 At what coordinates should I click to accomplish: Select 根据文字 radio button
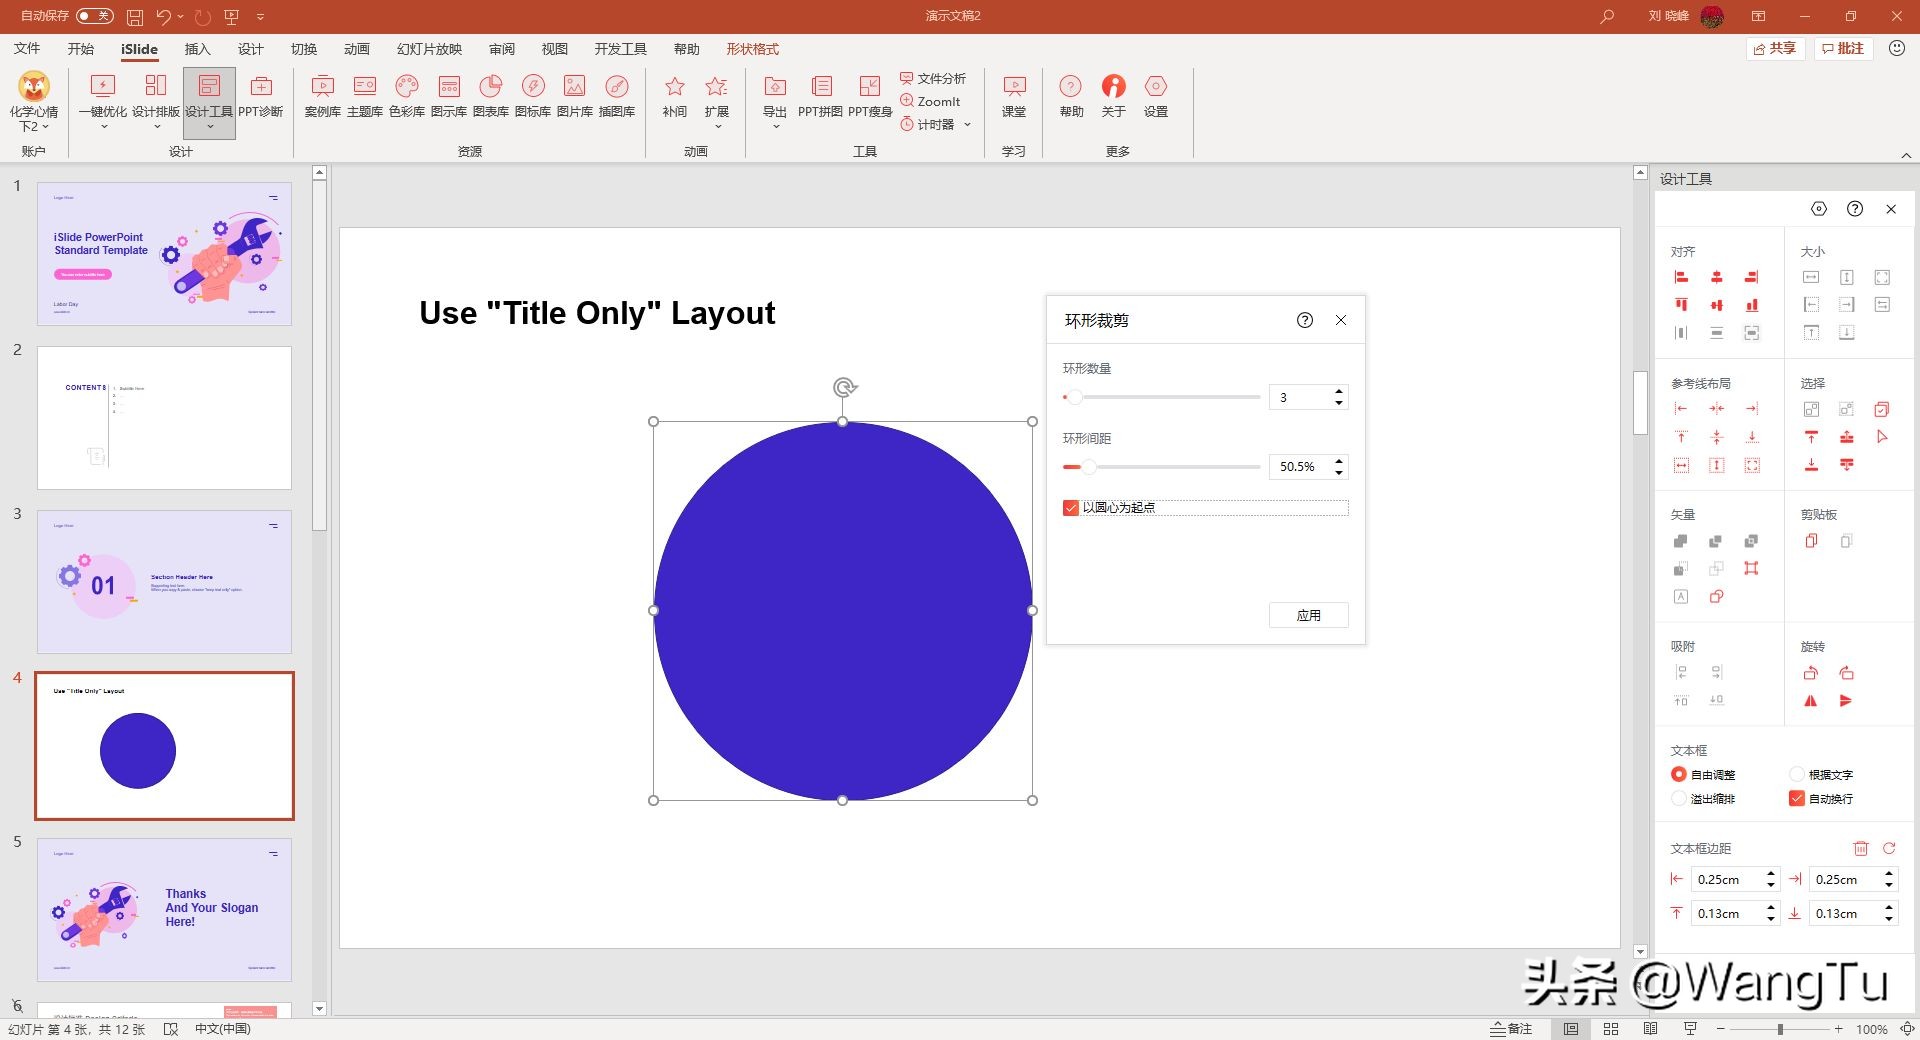pos(1797,774)
